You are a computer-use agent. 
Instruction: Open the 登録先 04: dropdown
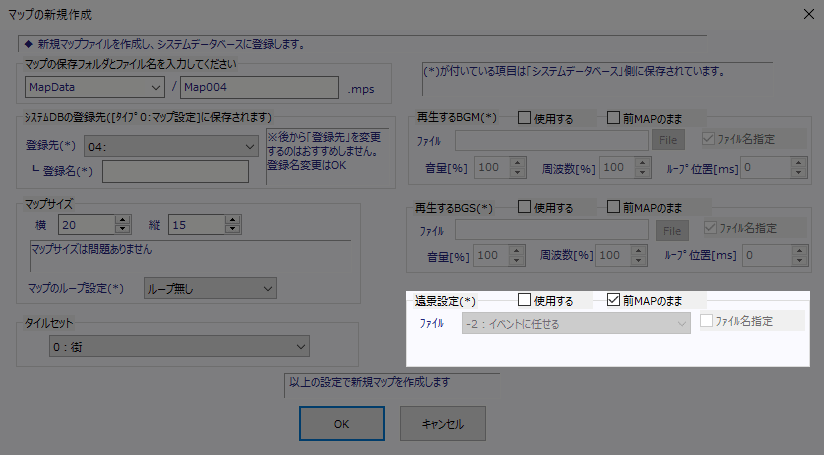(171, 147)
